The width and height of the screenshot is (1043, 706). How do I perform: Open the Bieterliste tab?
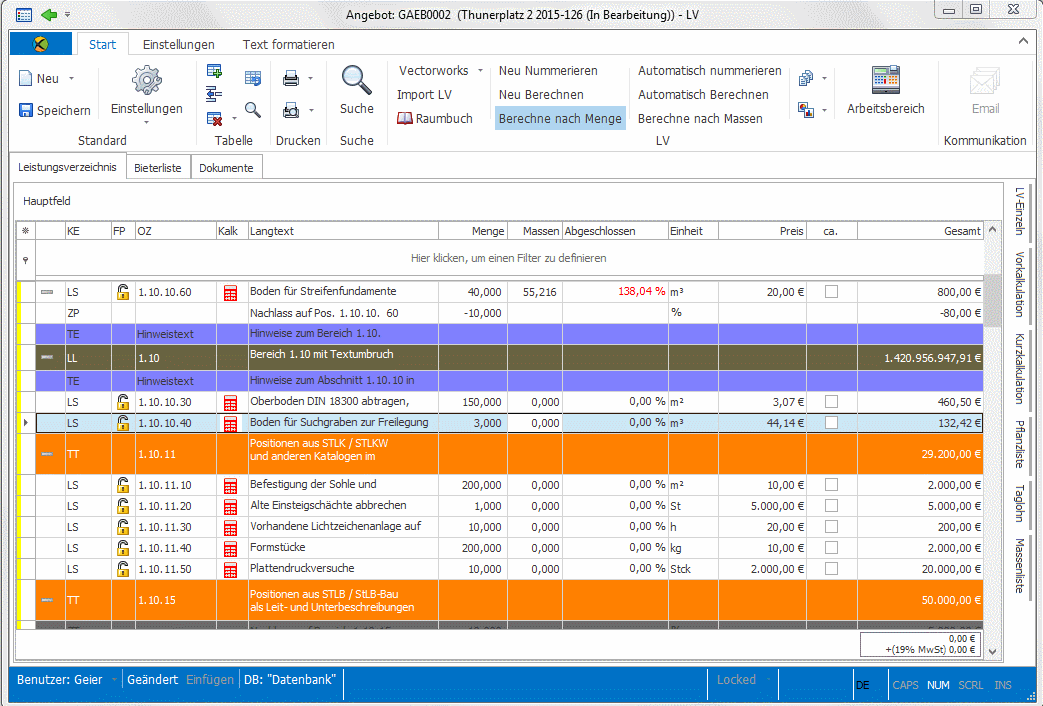[x=158, y=168]
